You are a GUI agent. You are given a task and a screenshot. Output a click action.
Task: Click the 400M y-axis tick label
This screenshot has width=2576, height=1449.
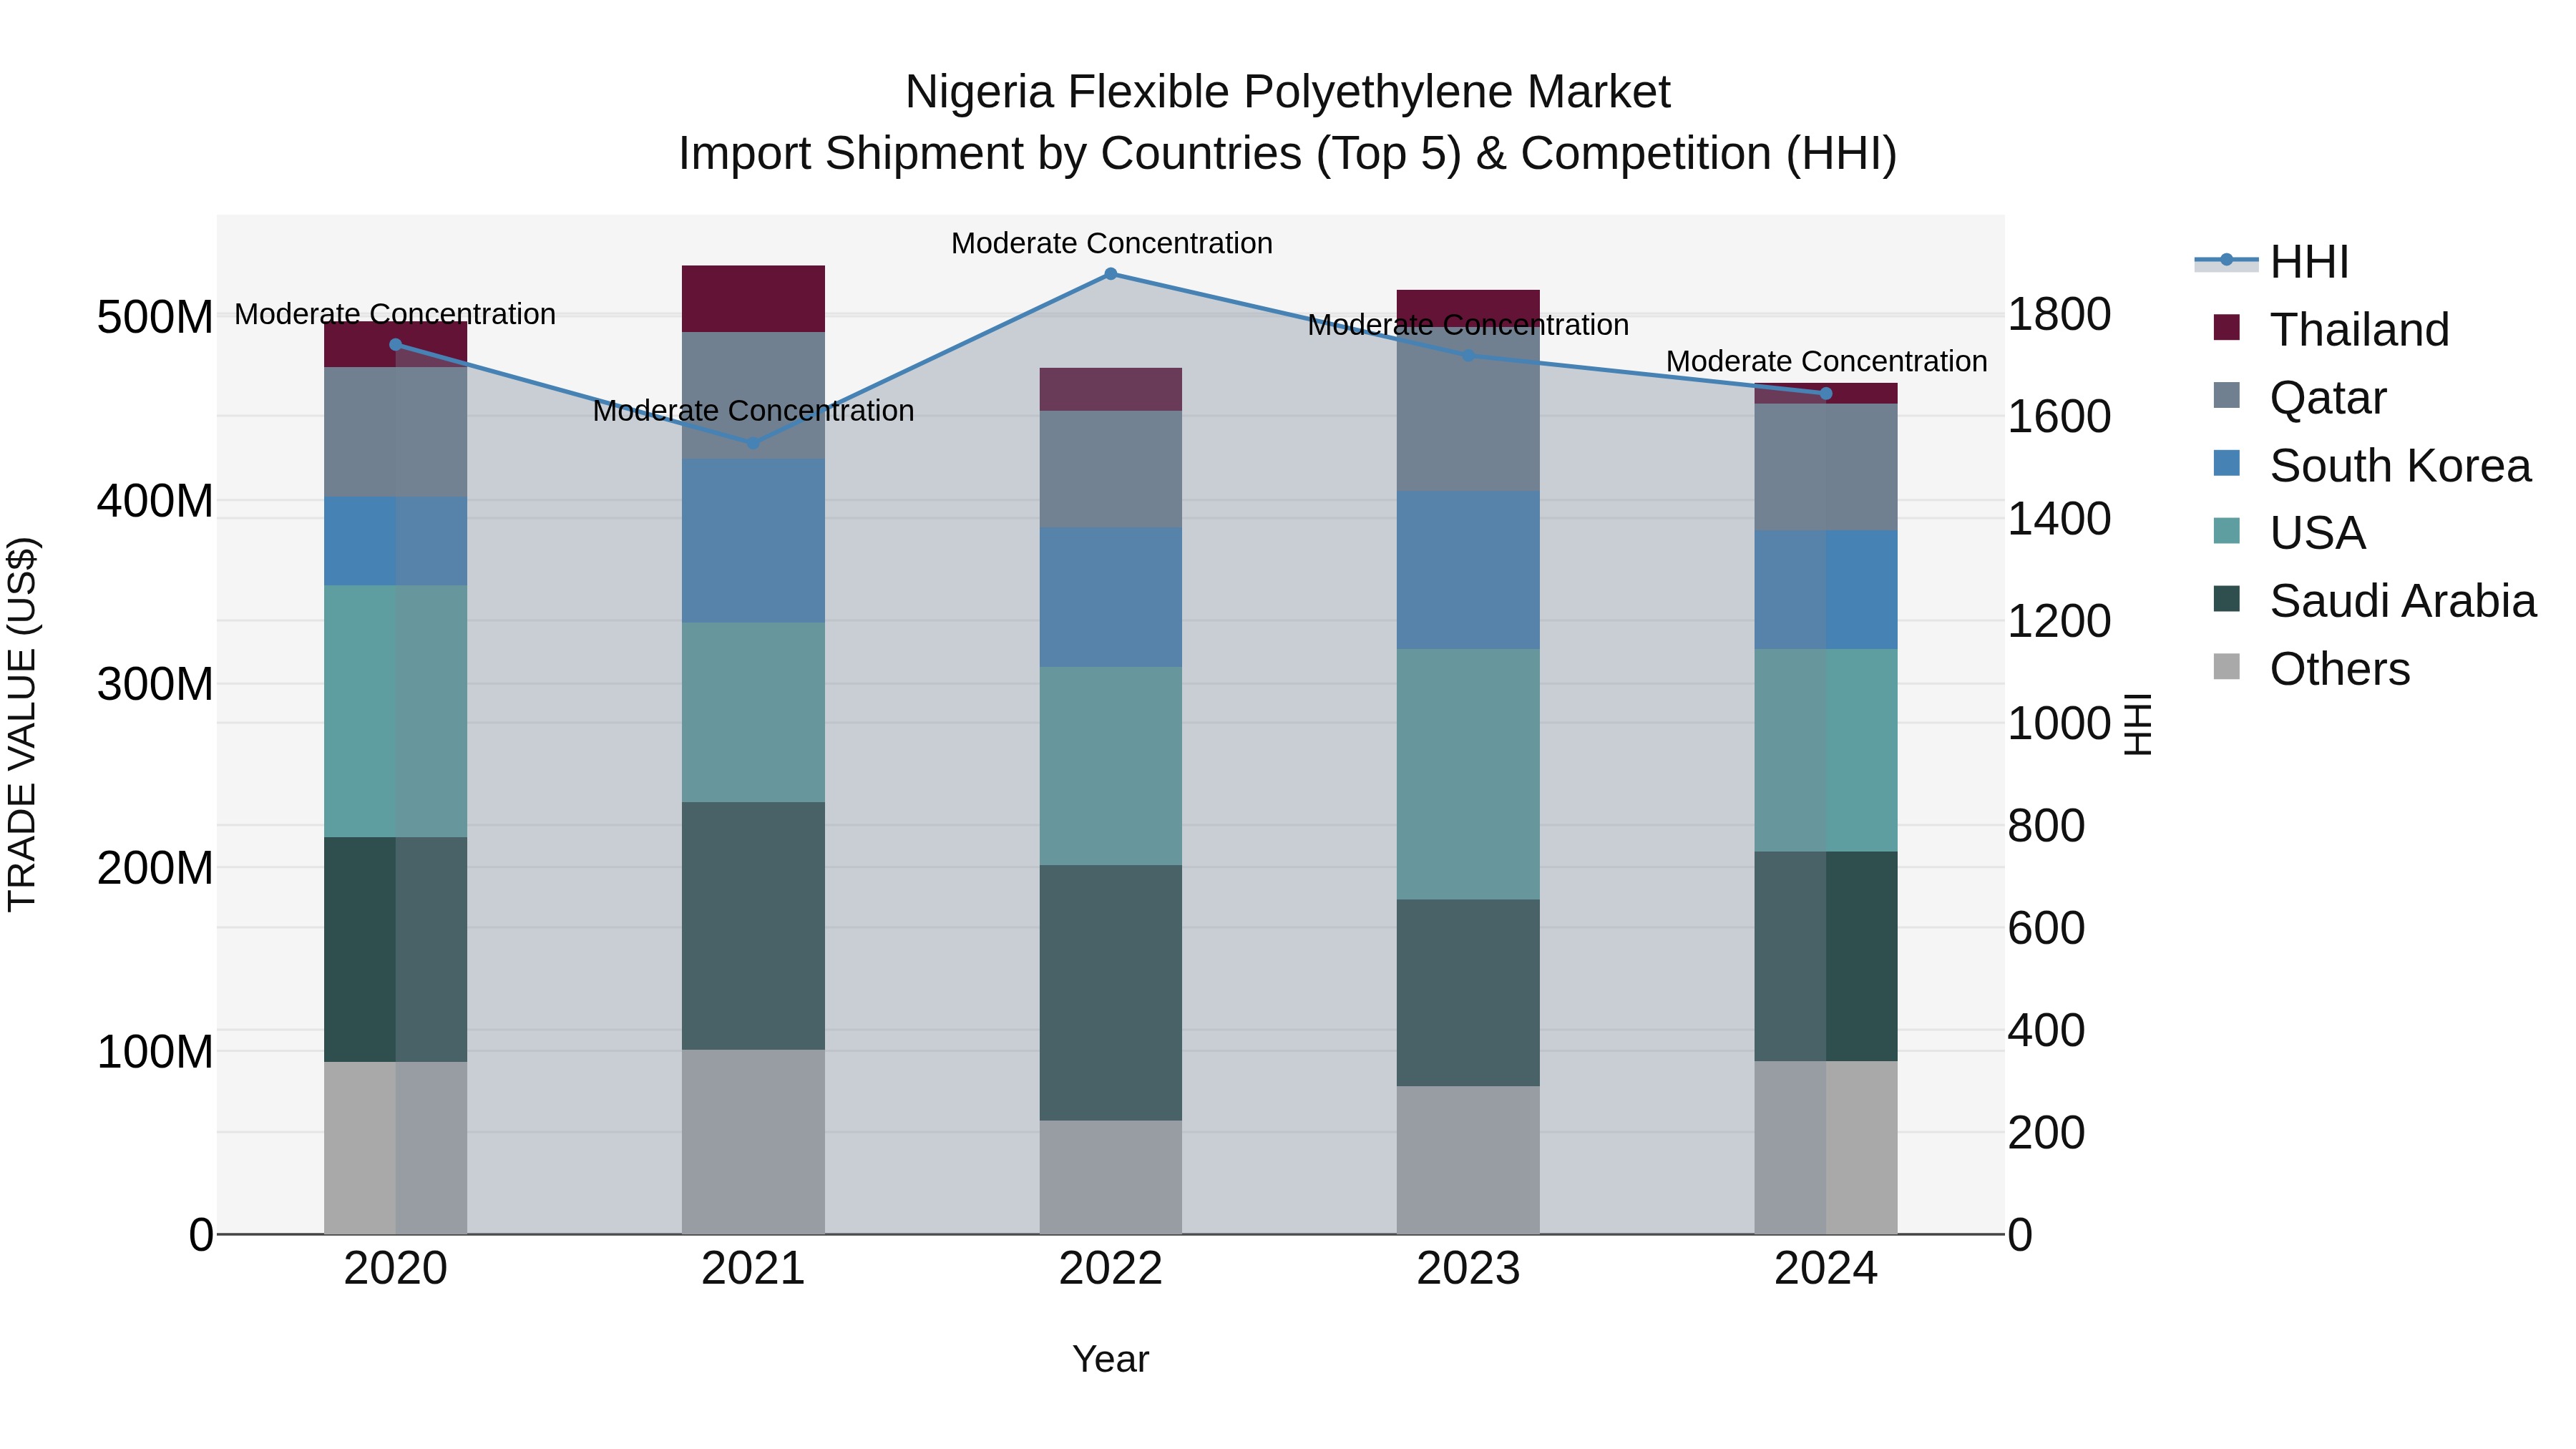[x=155, y=501]
